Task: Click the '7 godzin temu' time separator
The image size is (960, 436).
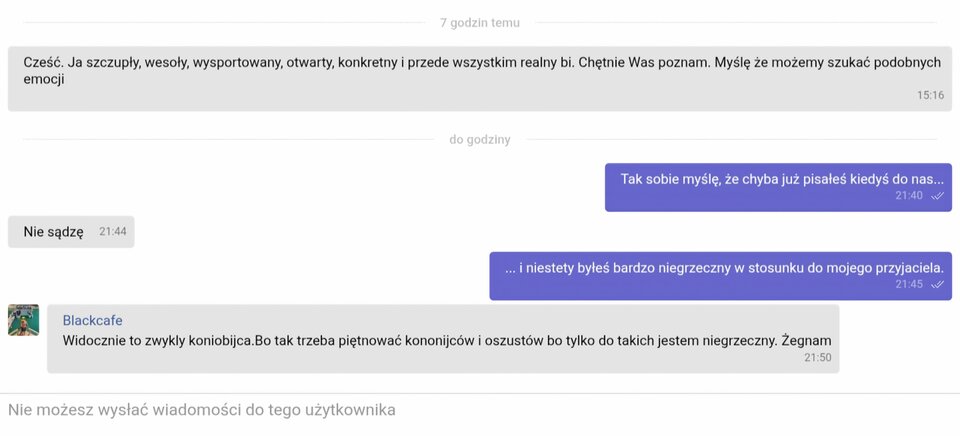Action: pyautogui.click(x=480, y=23)
